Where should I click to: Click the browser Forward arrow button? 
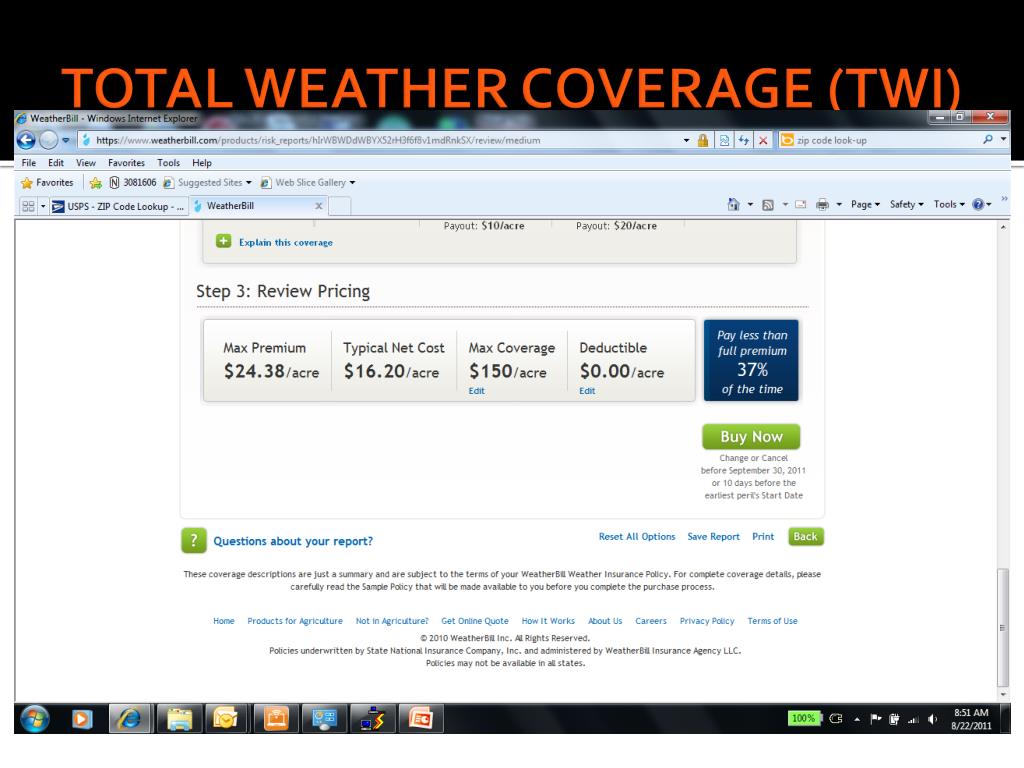[48, 140]
